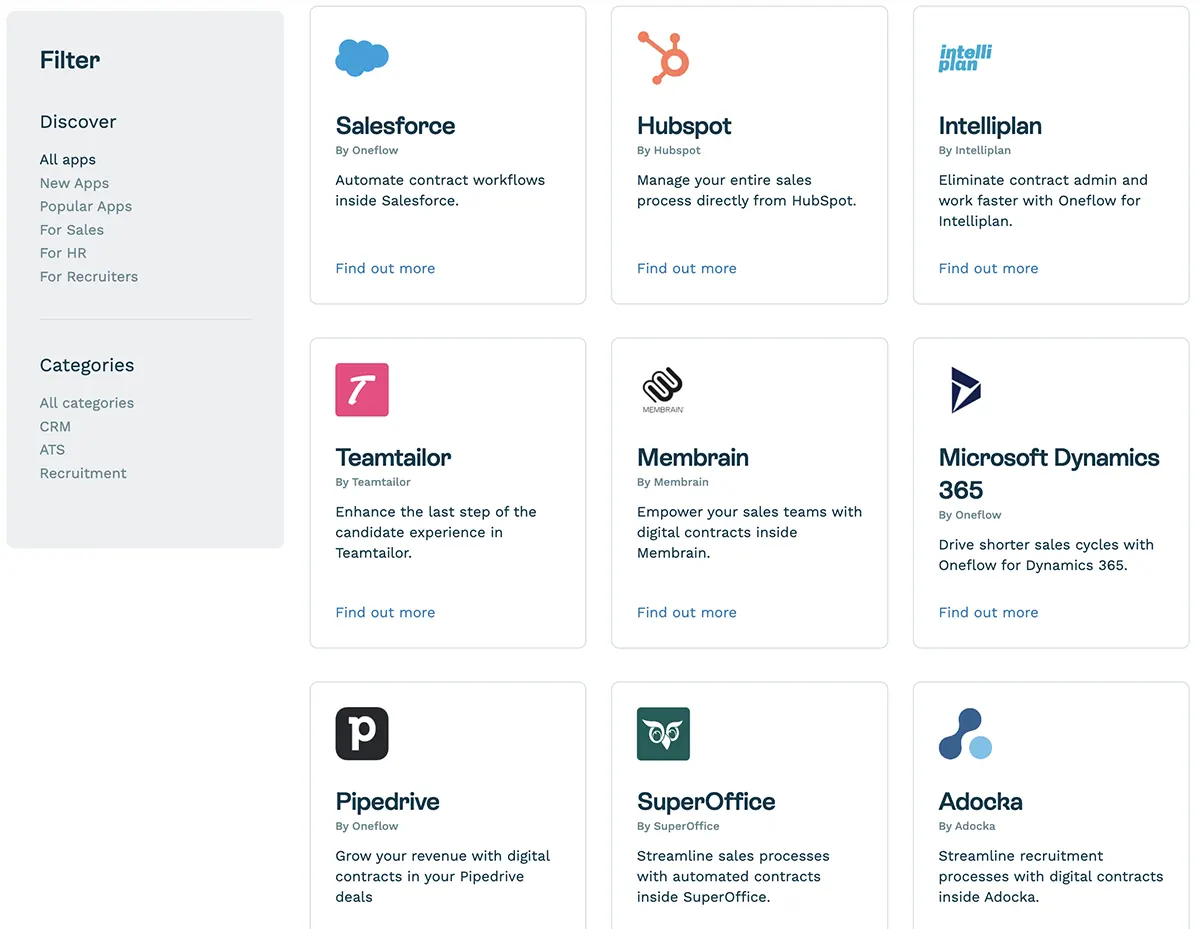The height and width of the screenshot is (929, 1200).
Task: Filter apps by For Sales
Action: click(x=72, y=230)
